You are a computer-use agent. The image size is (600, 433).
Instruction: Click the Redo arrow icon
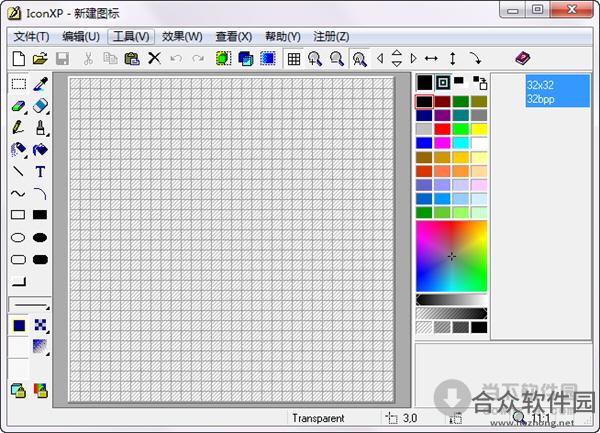(198, 59)
